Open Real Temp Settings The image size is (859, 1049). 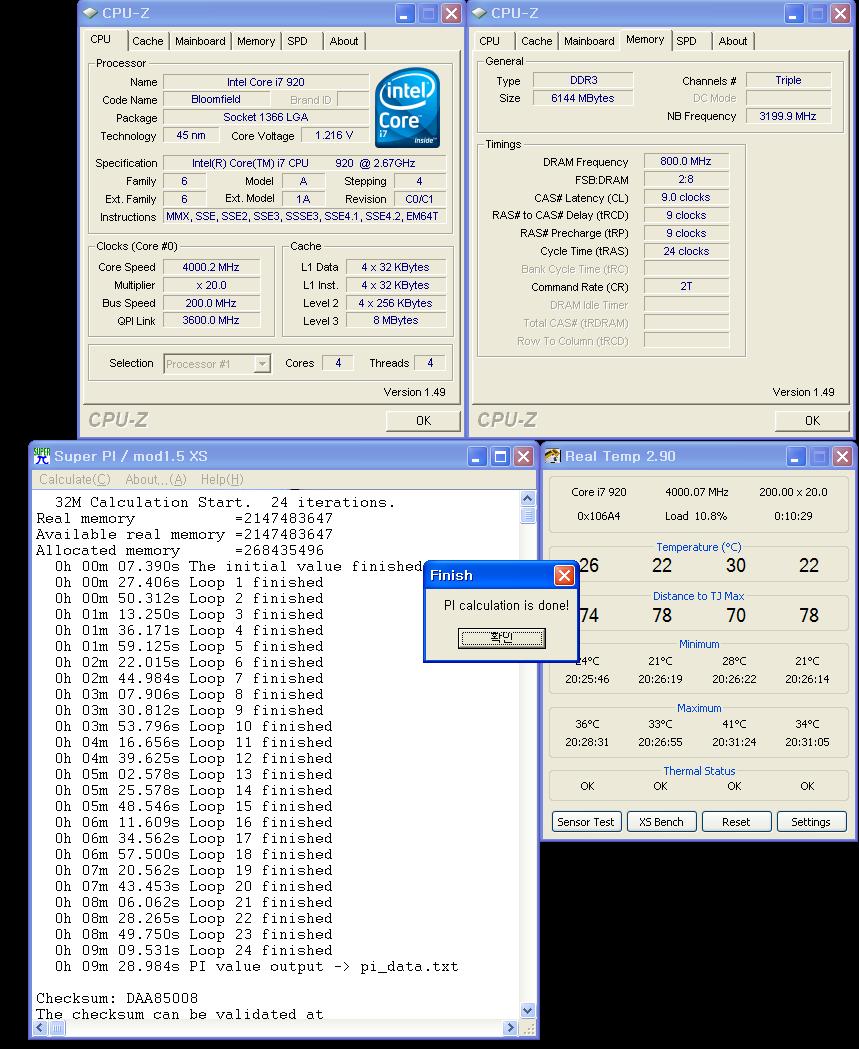[811, 822]
